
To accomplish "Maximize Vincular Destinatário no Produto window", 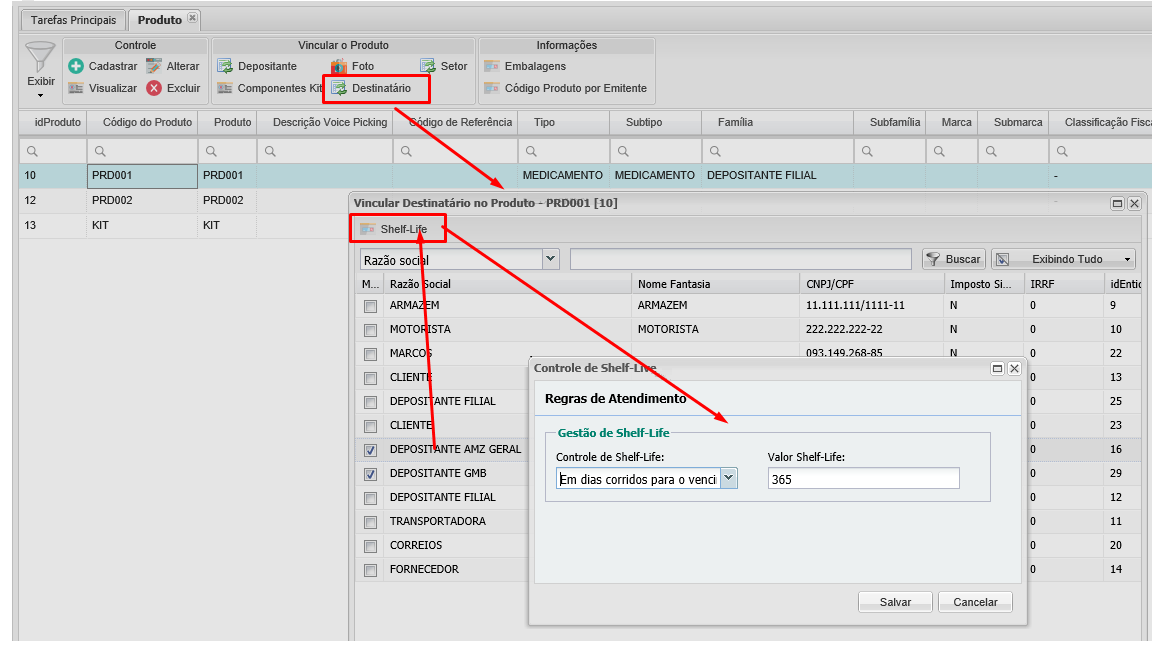I will 1117,203.
